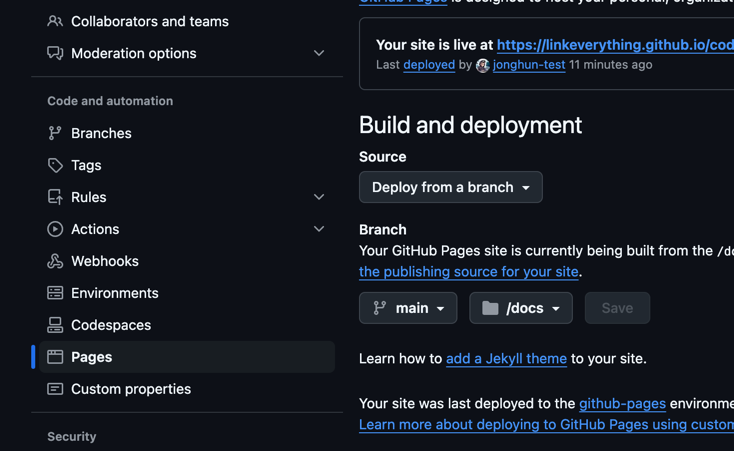Expand the Rules section chevron

319,197
